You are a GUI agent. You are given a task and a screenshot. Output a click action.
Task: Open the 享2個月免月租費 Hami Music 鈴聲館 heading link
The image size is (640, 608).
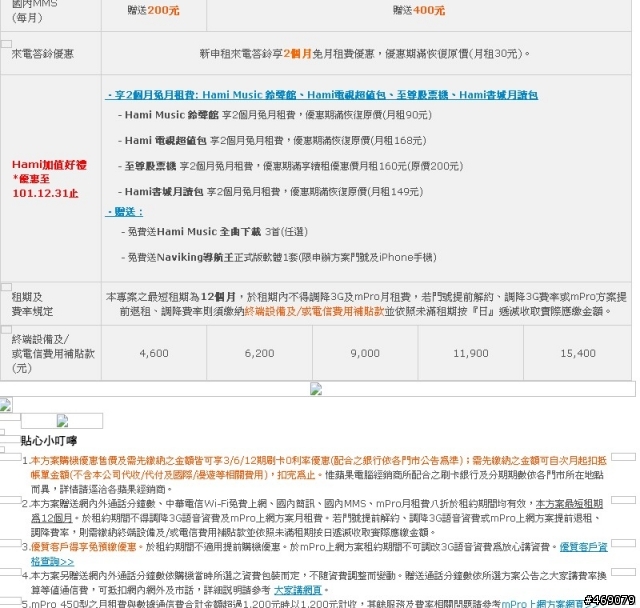(x=322, y=95)
